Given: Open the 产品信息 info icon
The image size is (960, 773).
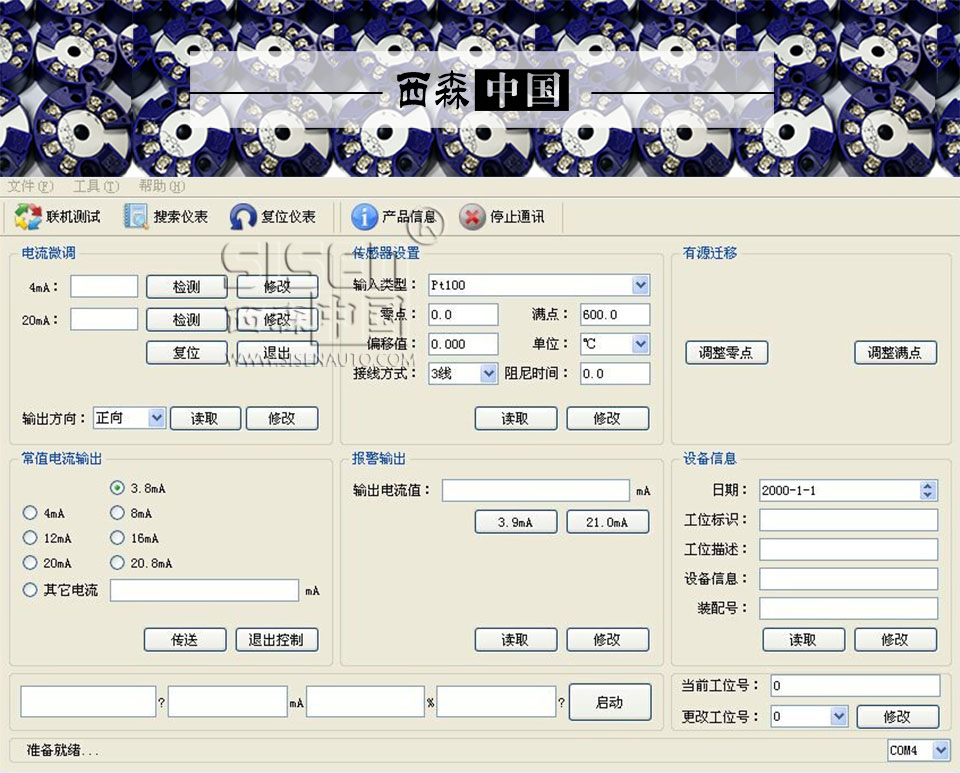Looking at the screenshot, I should [364, 217].
